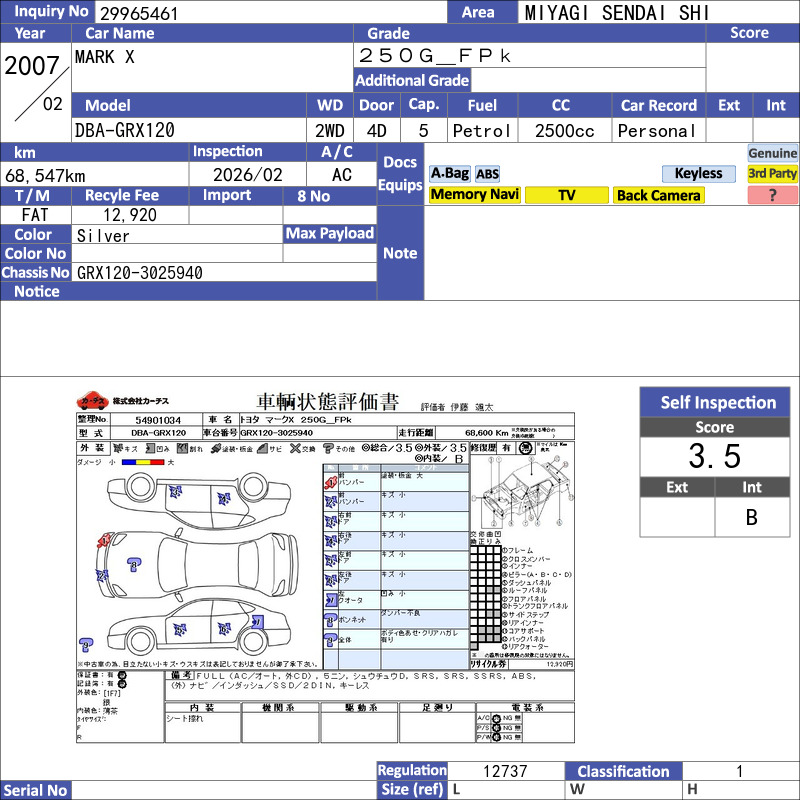Click the Note section header
The image size is (800, 800).
click(x=400, y=253)
